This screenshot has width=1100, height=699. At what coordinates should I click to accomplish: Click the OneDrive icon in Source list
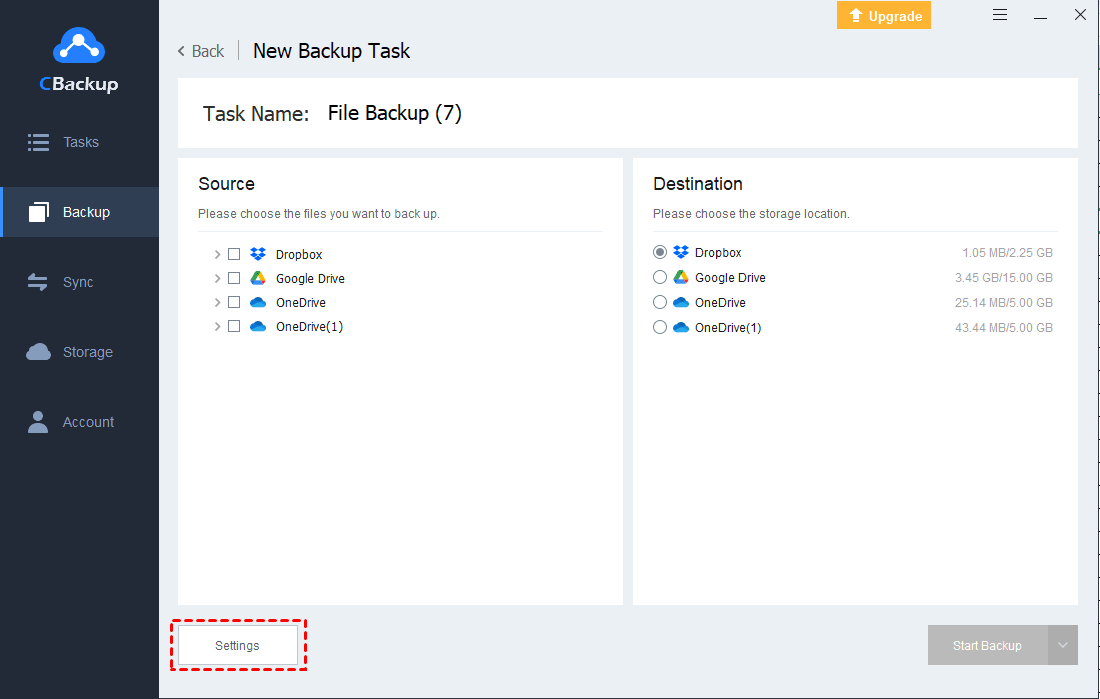pos(258,302)
